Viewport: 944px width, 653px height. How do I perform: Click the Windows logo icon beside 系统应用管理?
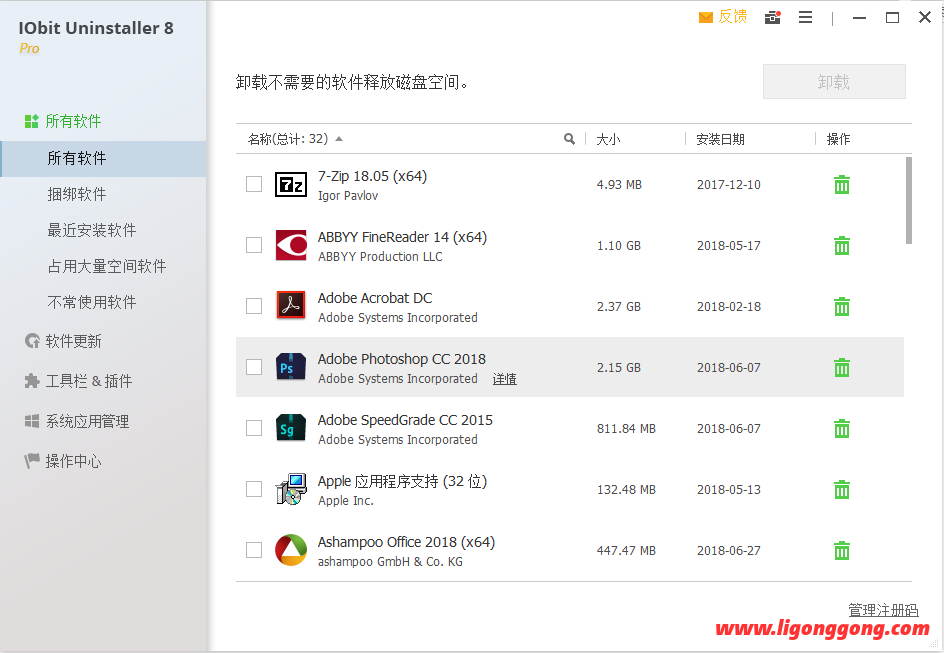point(32,421)
